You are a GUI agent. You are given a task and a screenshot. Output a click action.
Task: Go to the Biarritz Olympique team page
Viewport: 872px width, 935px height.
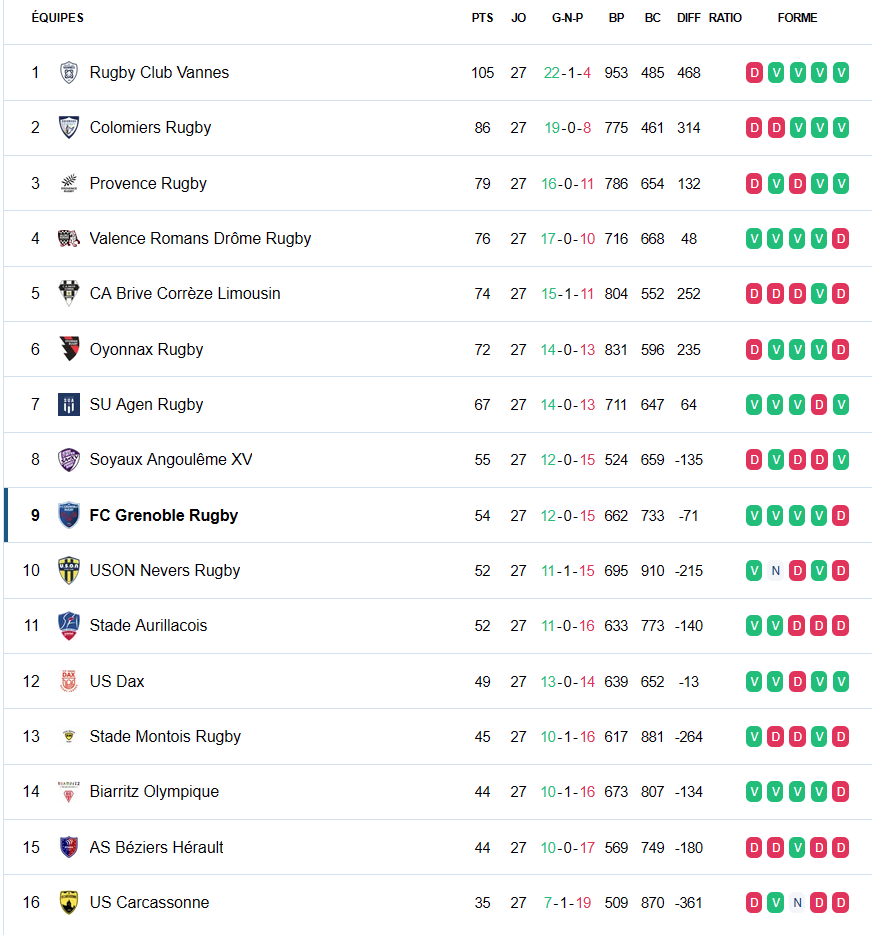(x=154, y=791)
